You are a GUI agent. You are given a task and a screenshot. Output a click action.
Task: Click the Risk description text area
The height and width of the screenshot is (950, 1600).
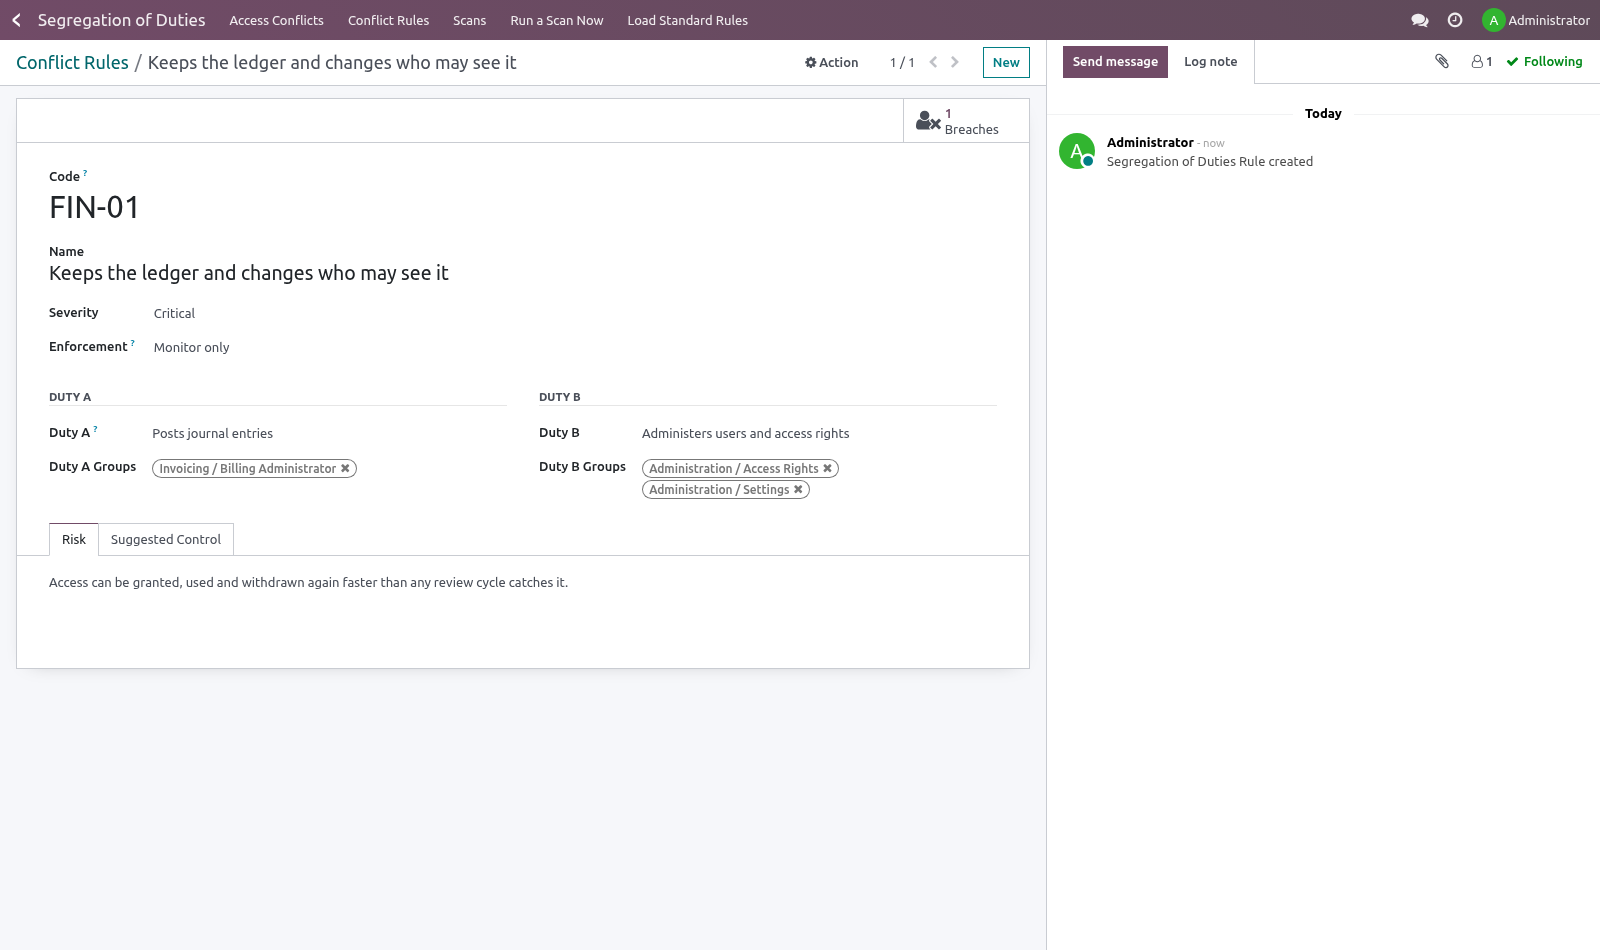point(523,583)
